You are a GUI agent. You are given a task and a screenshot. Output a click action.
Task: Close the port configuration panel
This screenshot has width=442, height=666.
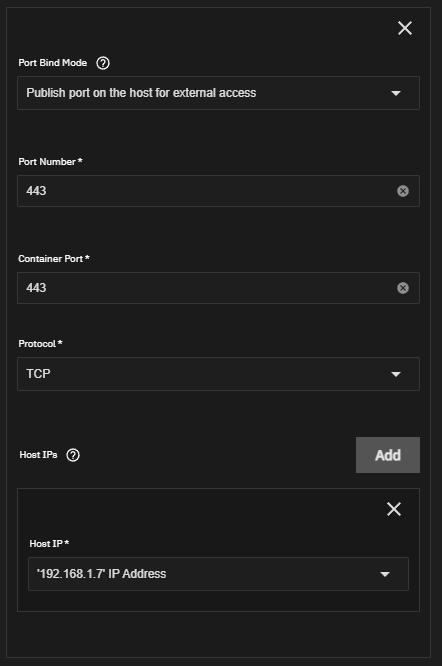(405, 28)
